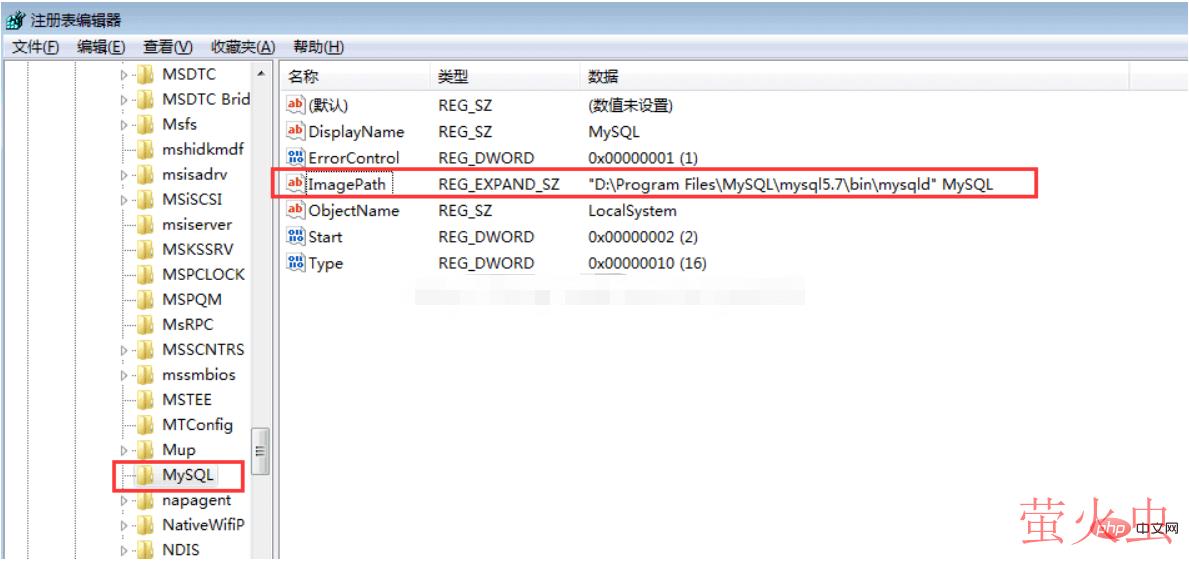Expand the MSDTC tree node

[x=124, y=74]
